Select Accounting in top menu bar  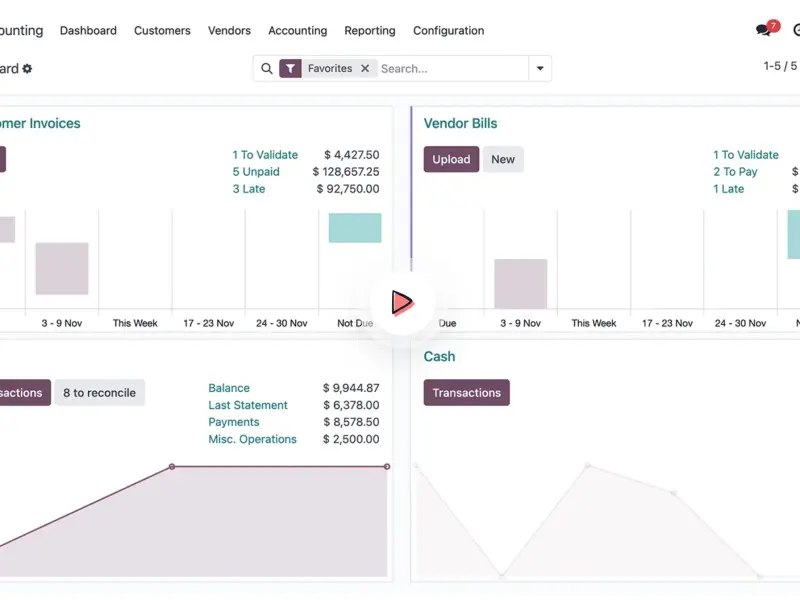click(x=297, y=31)
